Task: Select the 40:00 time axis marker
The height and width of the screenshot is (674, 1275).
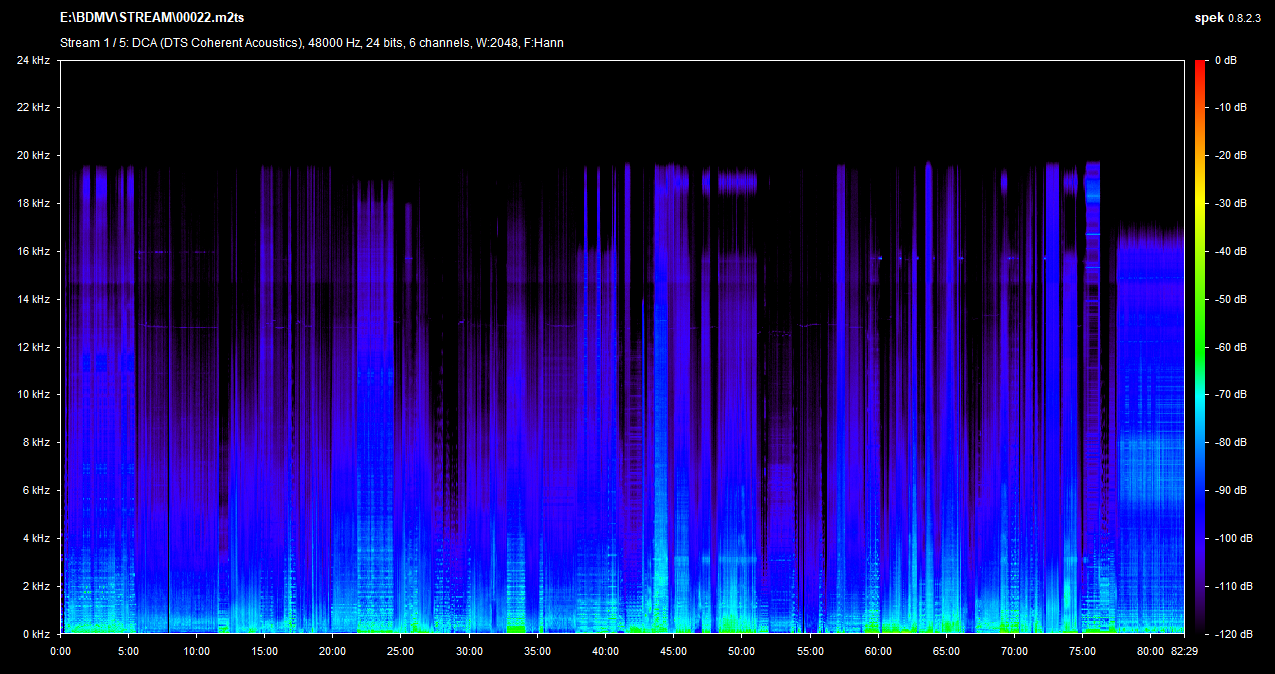Action: pyautogui.click(x=605, y=651)
